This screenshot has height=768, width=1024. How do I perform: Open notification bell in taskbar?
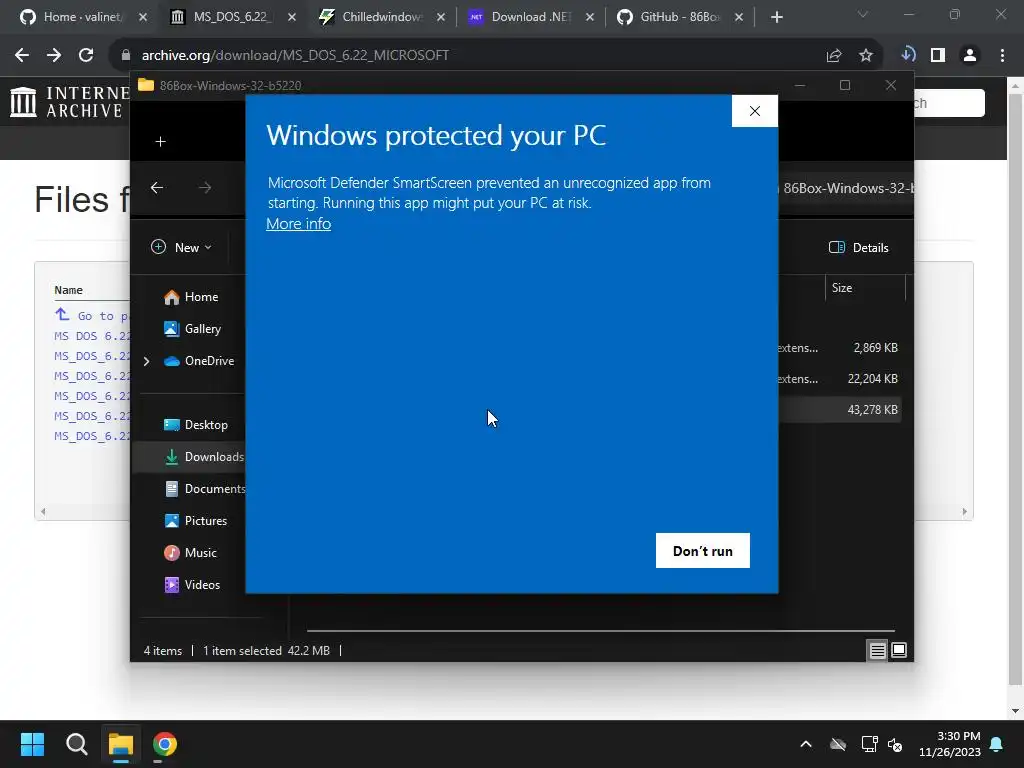tap(997, 744)
